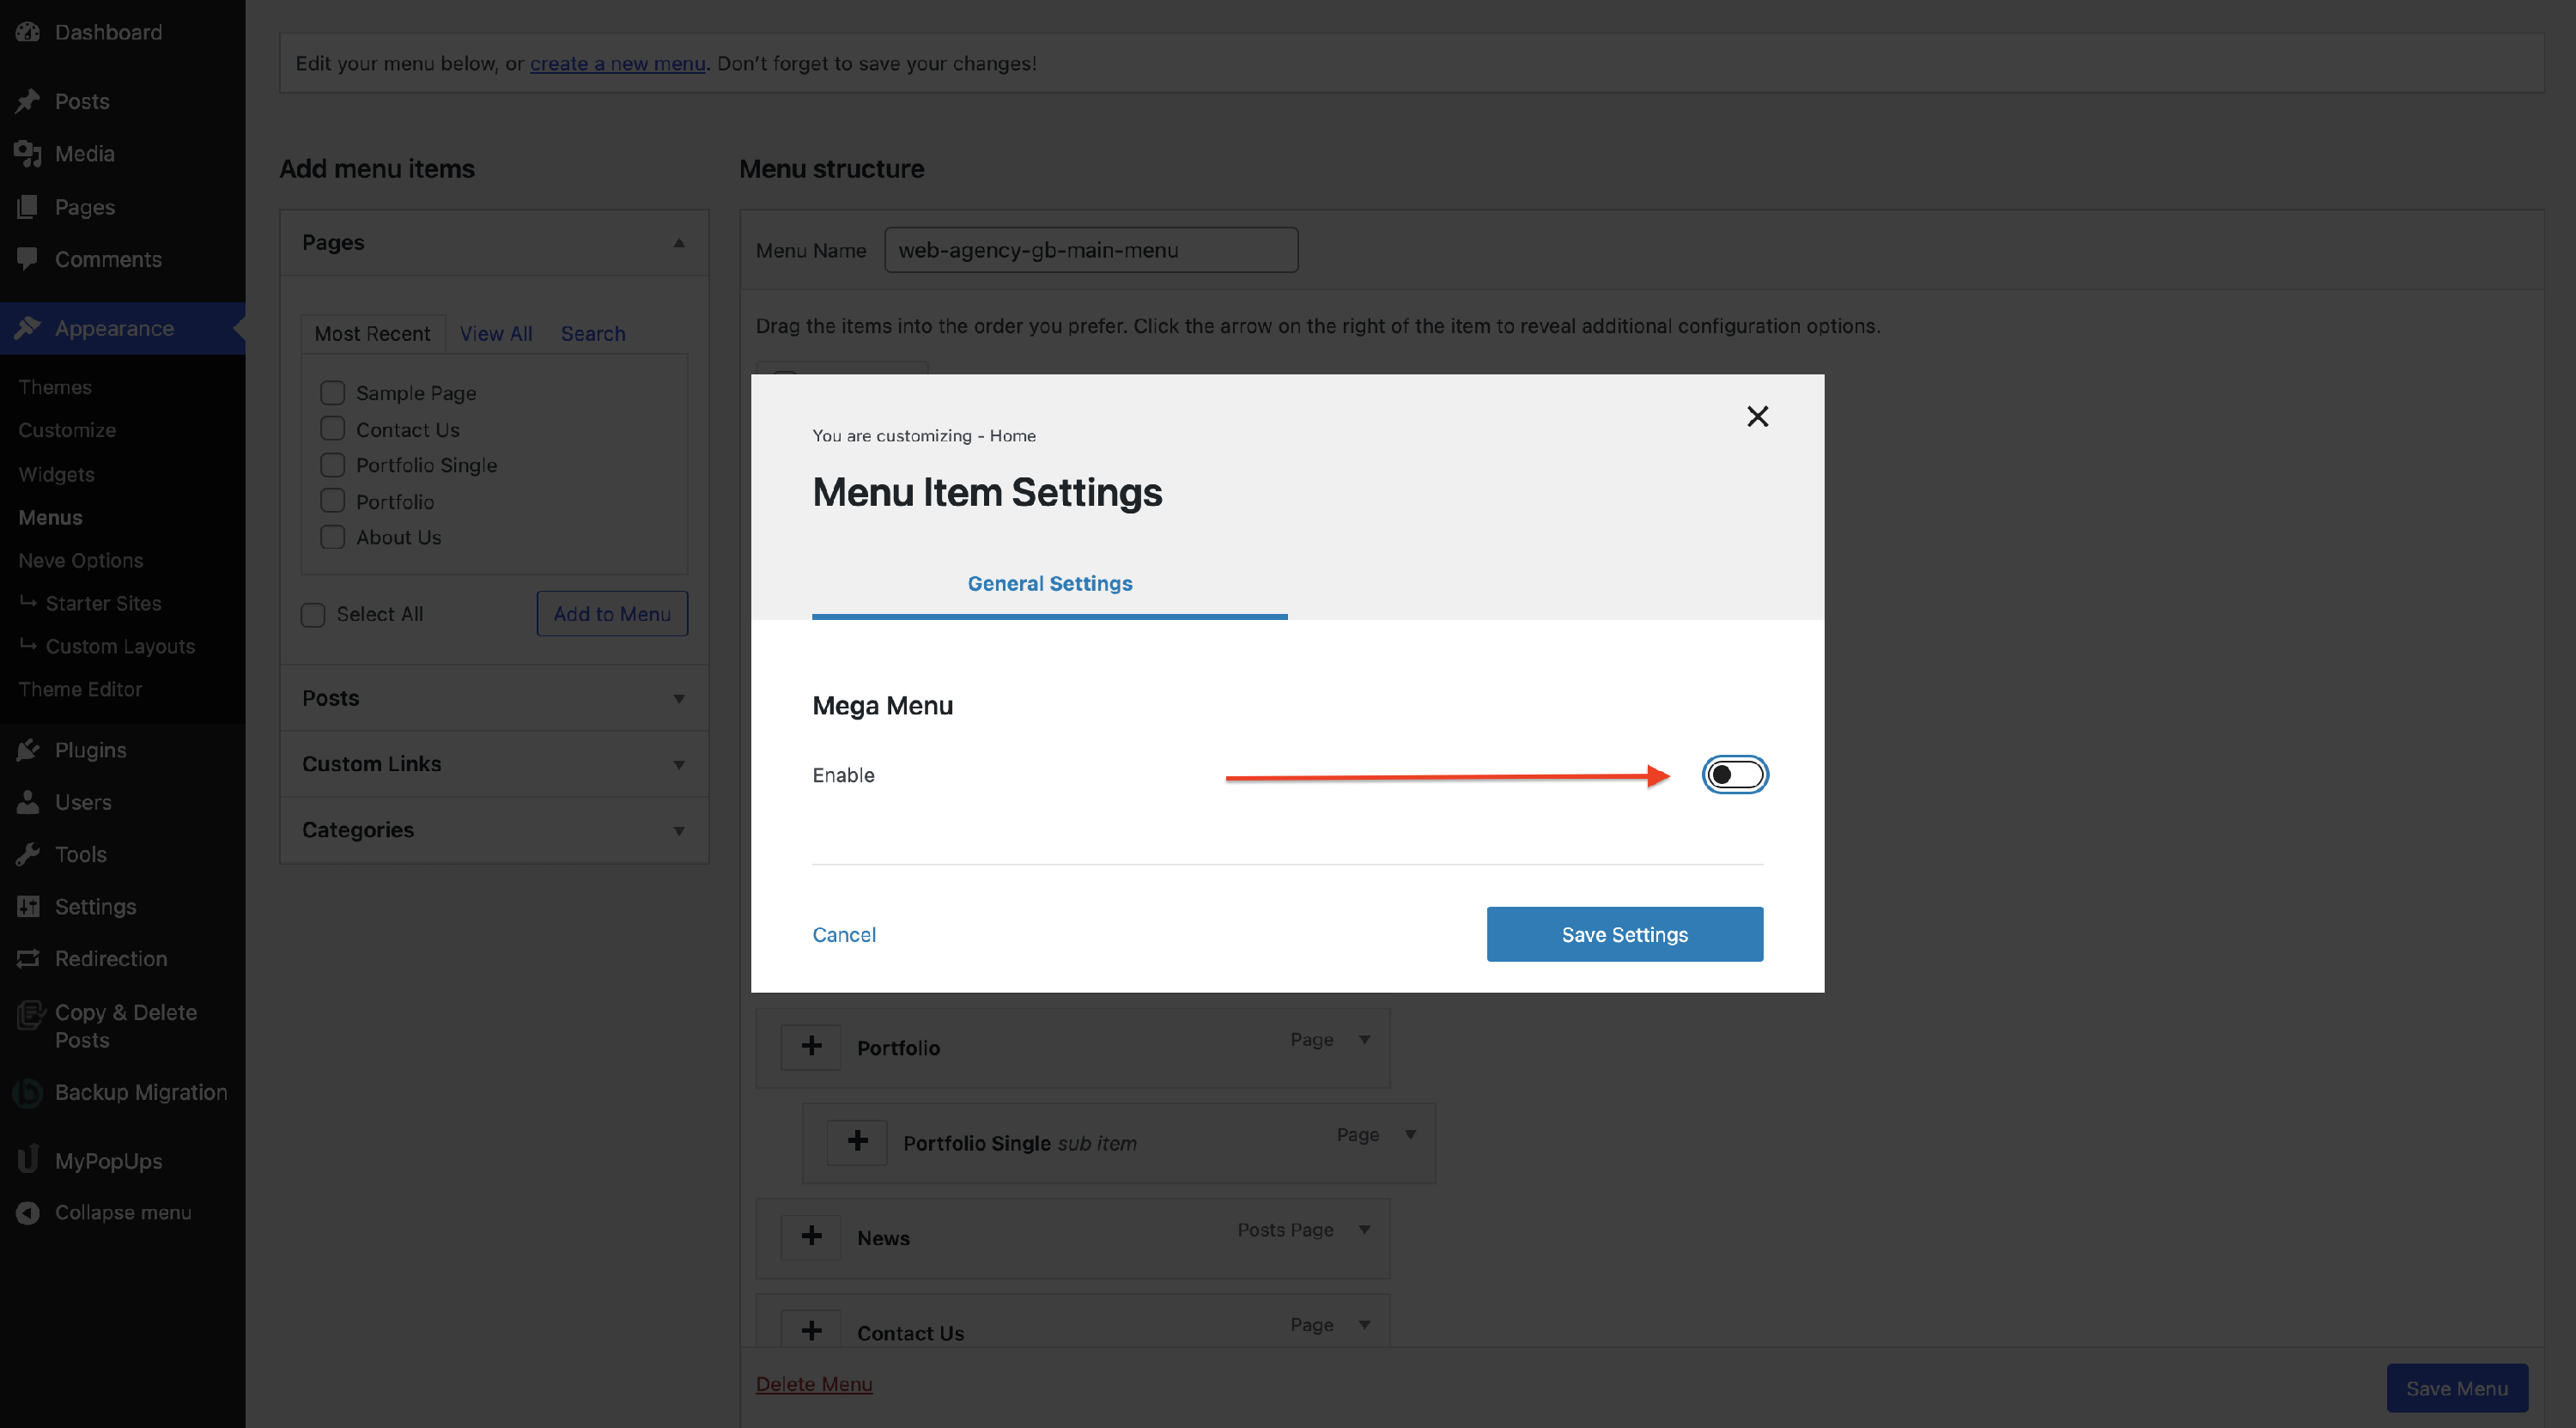The width and height of the screenshot is (2576, 1428).
Task: Check the Sample Page checkbox
Action: click(332, 393)
